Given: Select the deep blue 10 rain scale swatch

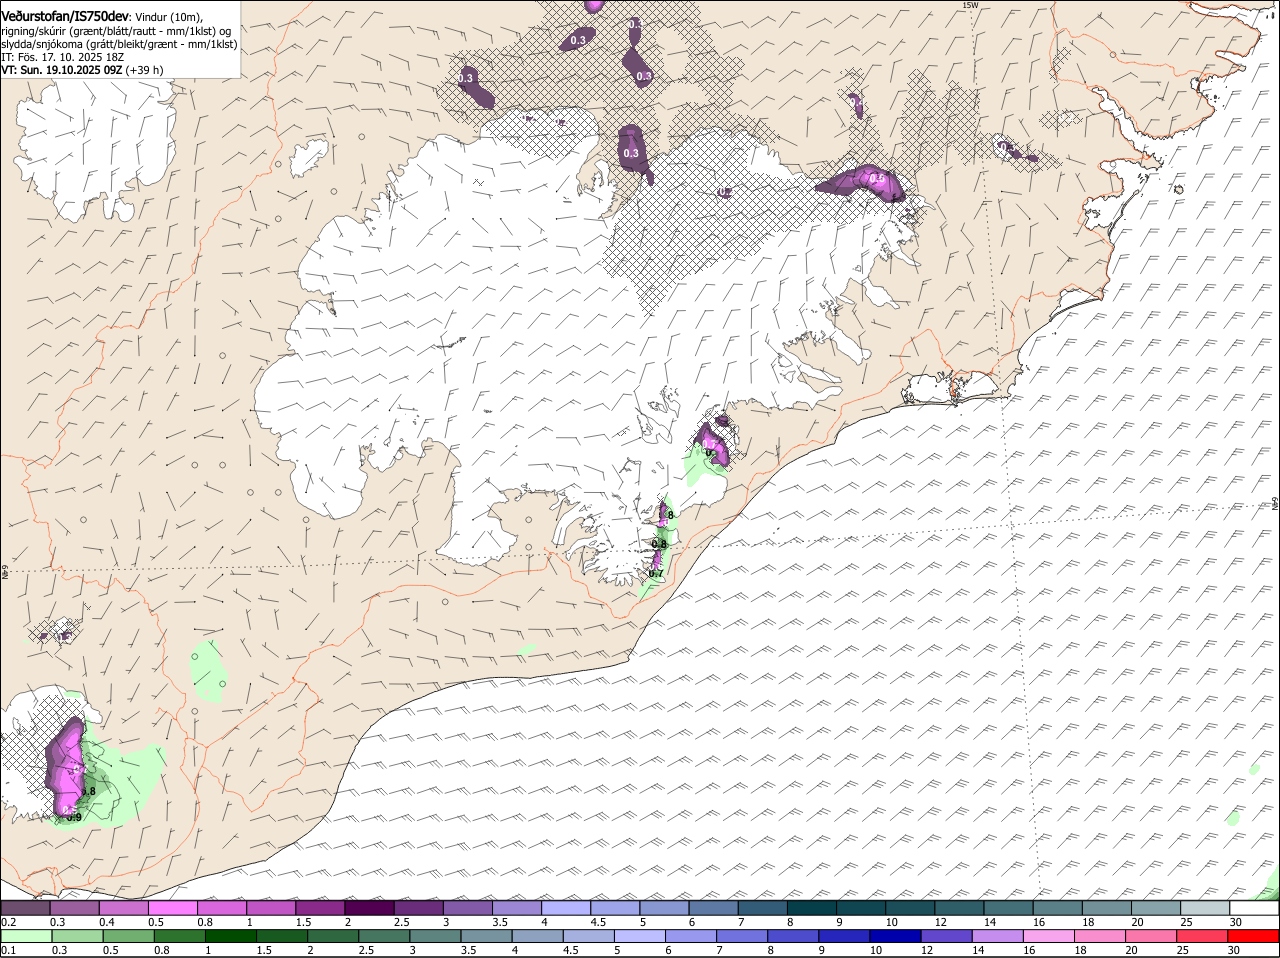Looking at the screenshot, I should point(894,937).
